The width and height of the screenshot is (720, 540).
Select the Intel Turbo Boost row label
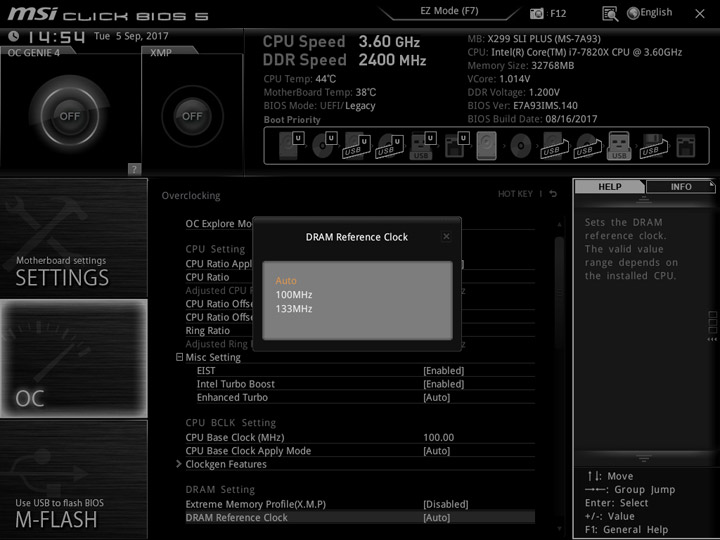click(236, 384)
